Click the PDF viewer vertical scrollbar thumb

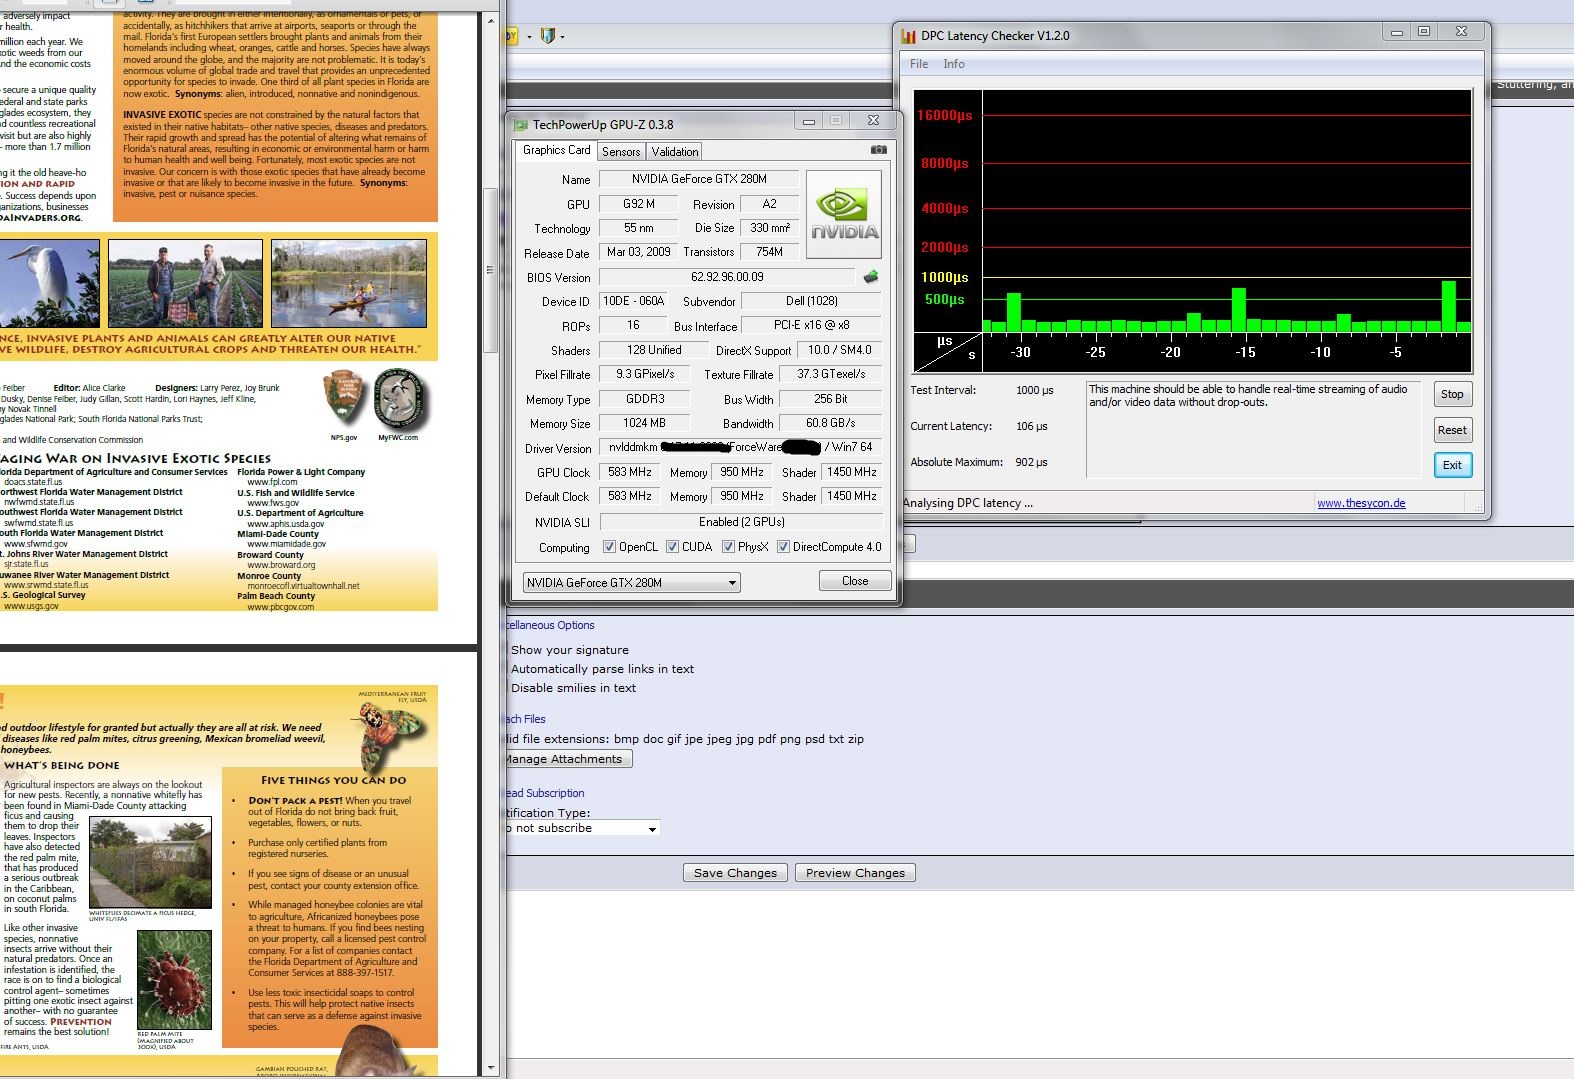click(x=490, y=270)
